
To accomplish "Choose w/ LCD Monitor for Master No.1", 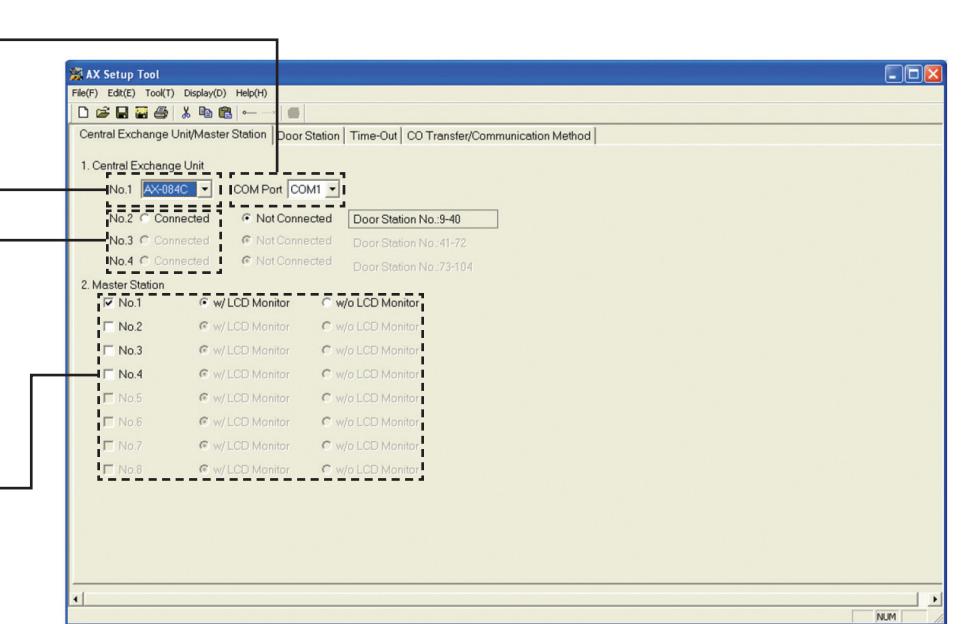I will 204,303.
